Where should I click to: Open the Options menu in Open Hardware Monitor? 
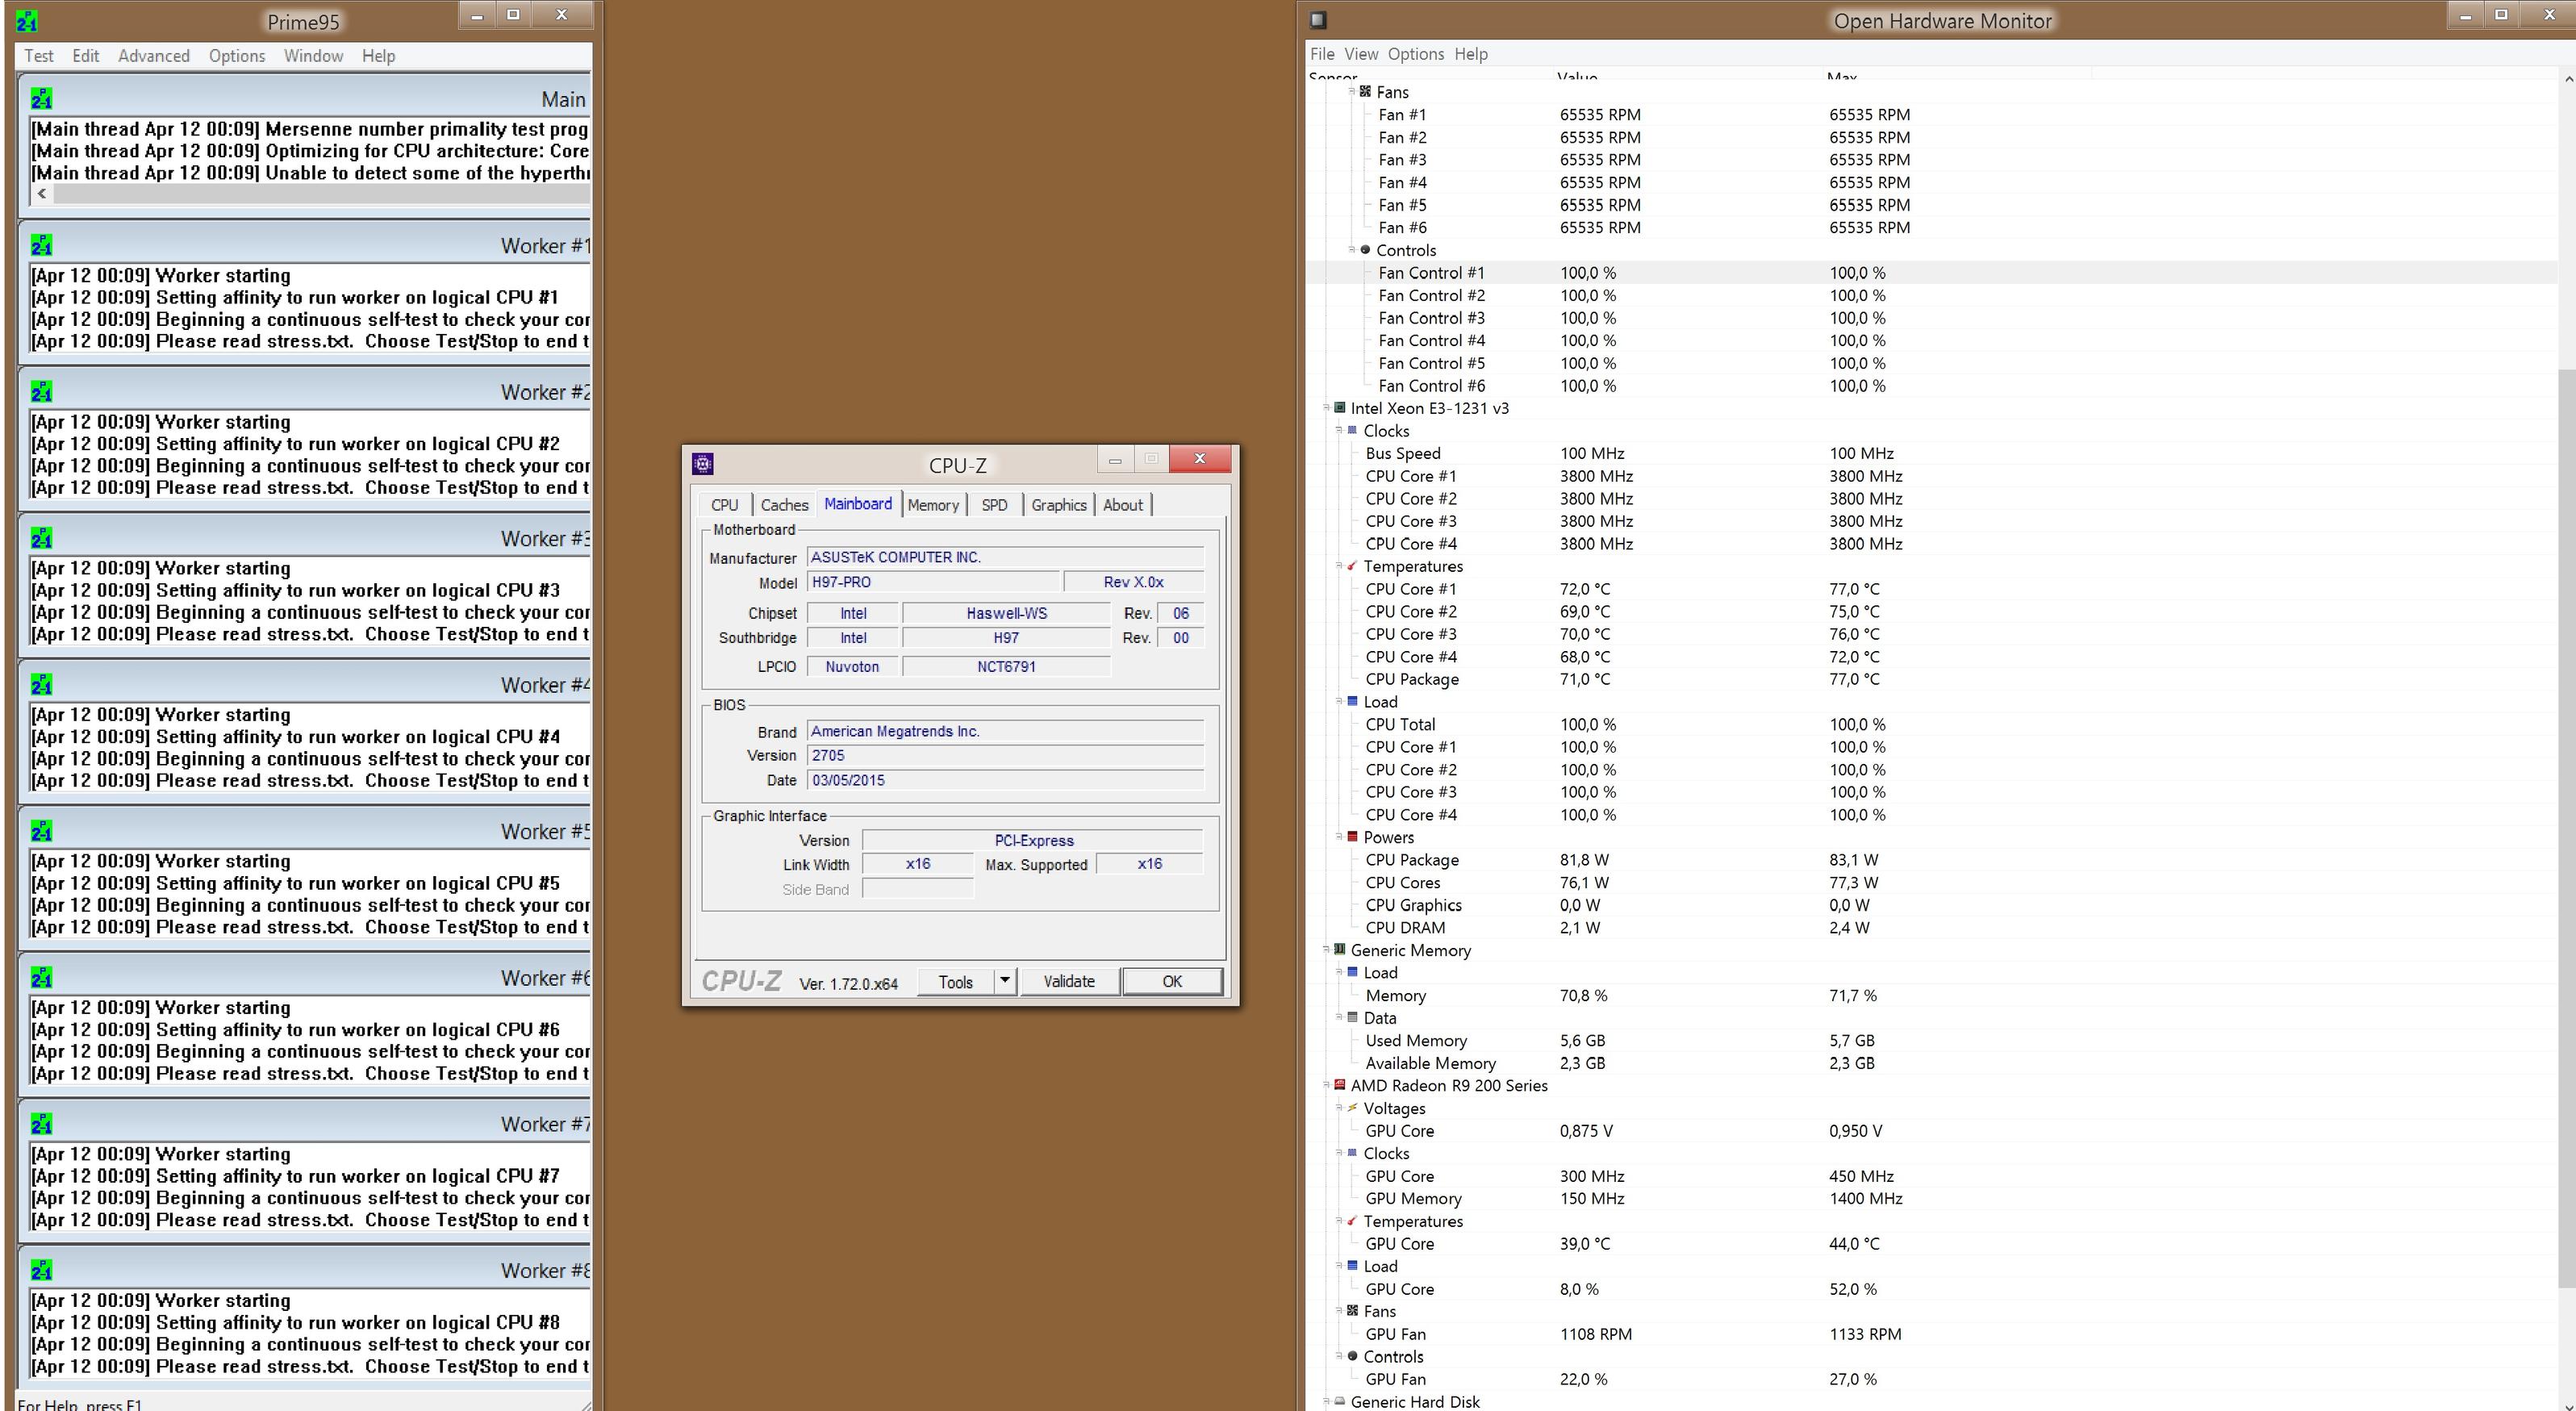(1415, 54)
